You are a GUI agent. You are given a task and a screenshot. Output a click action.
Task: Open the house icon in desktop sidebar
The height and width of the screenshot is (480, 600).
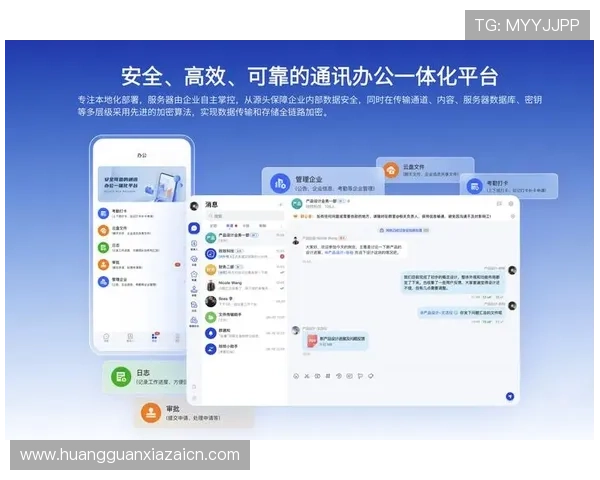tap(194, 274)
